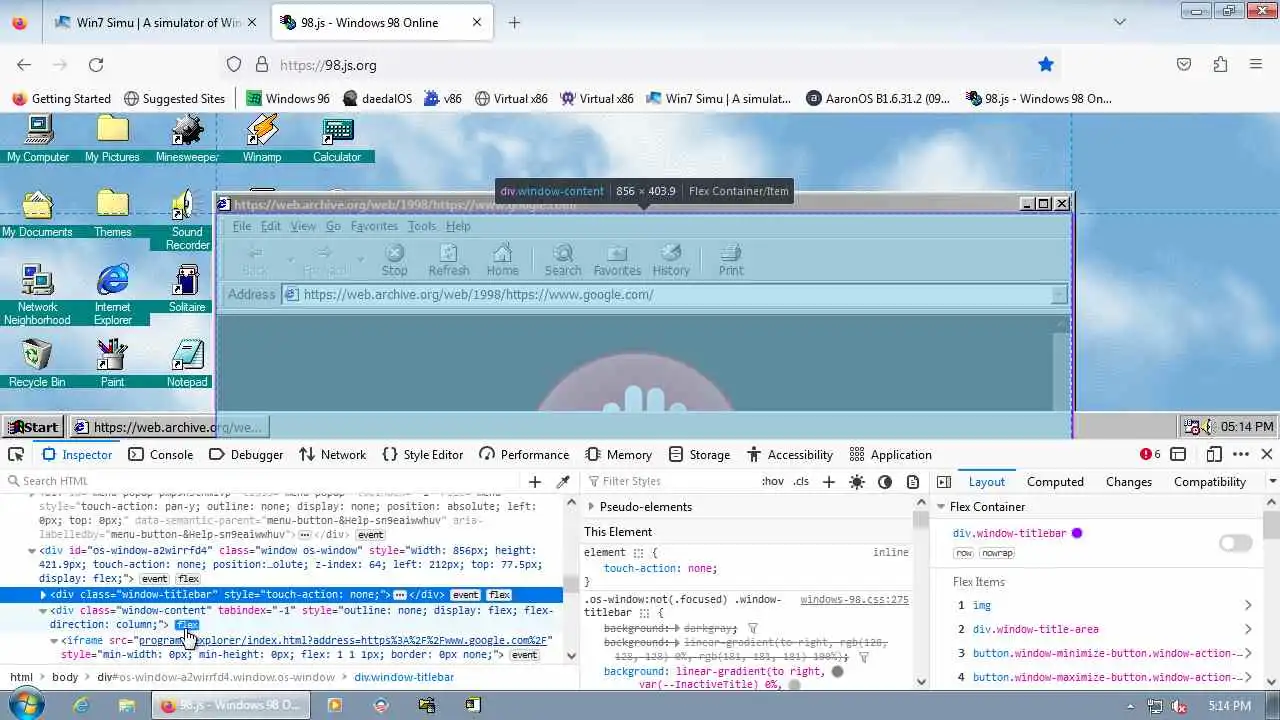Screen dimensions: 1280x720
Task: Open windows-98.css:275 source link
Action: (x=854, y=600)
